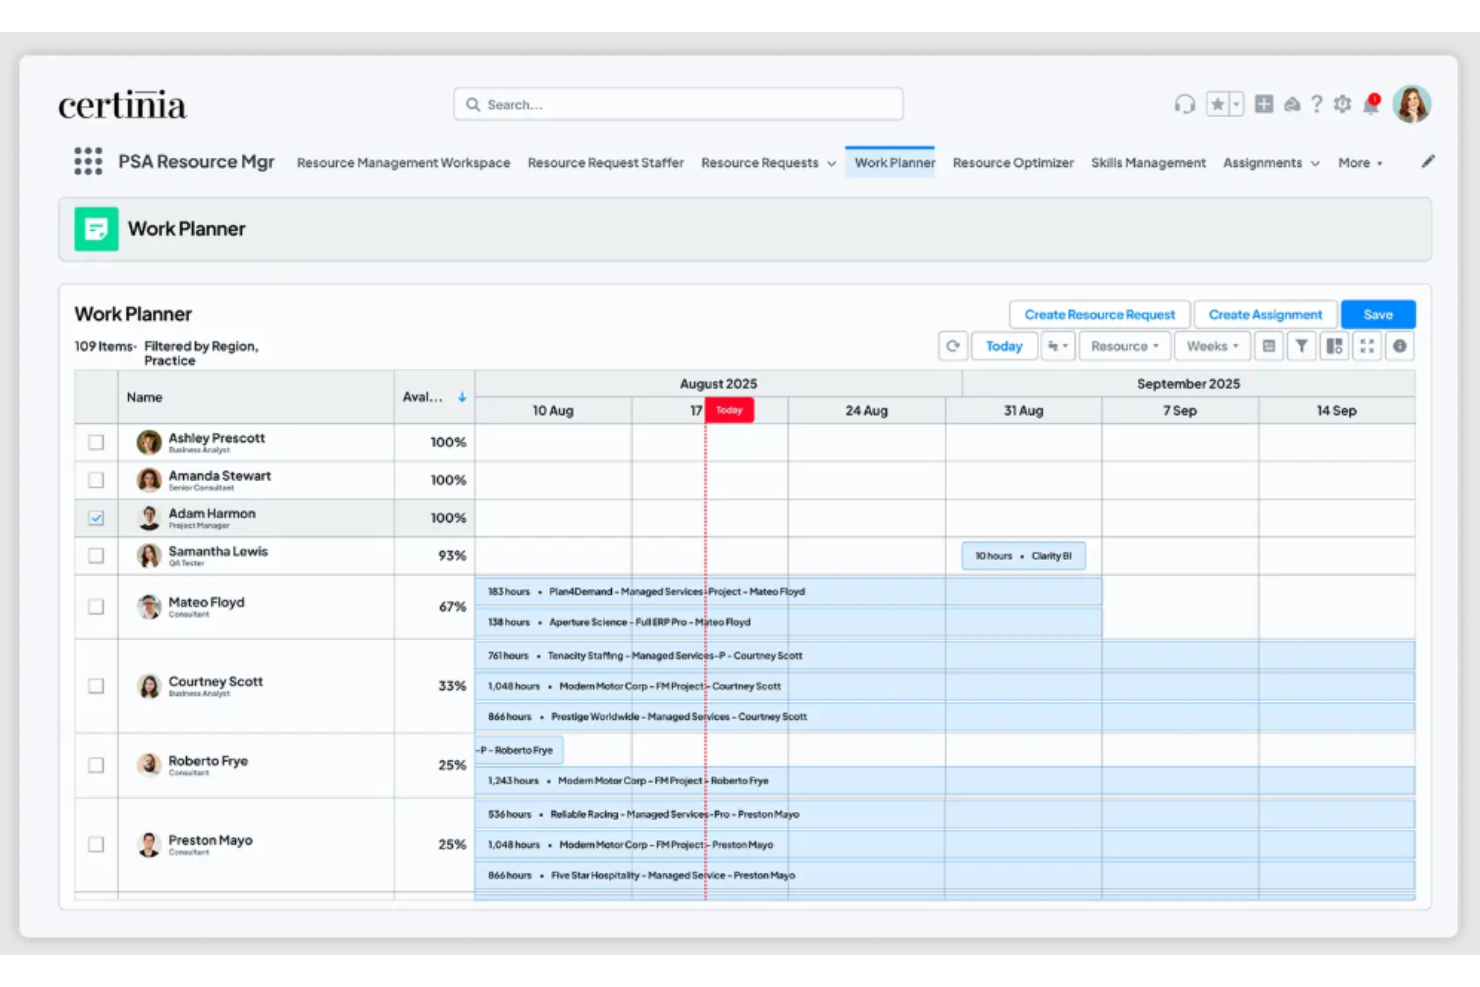Viewport: 1480px width, 987px height.
Task: Go to Resource Management Workspace tab
Action: click(x=403, y=163)
